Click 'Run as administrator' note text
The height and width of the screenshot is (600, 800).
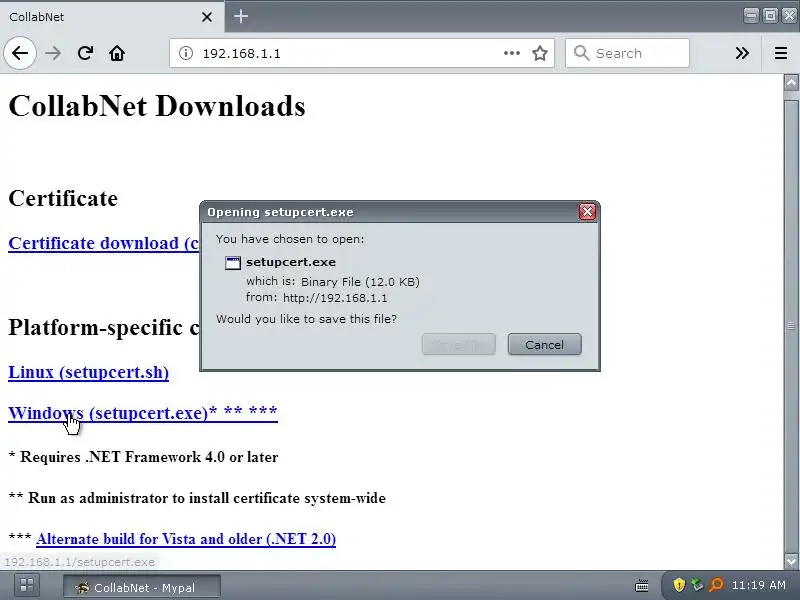[207, 498]
